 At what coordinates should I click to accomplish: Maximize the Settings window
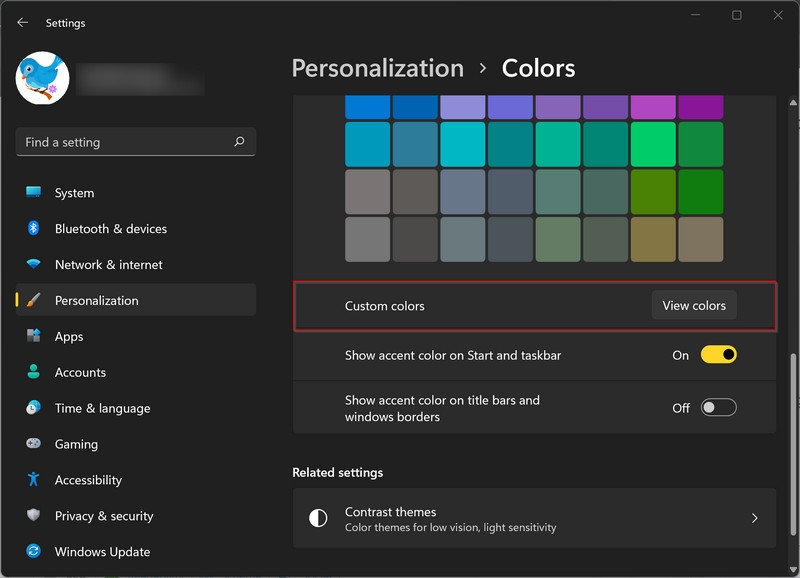736,15
